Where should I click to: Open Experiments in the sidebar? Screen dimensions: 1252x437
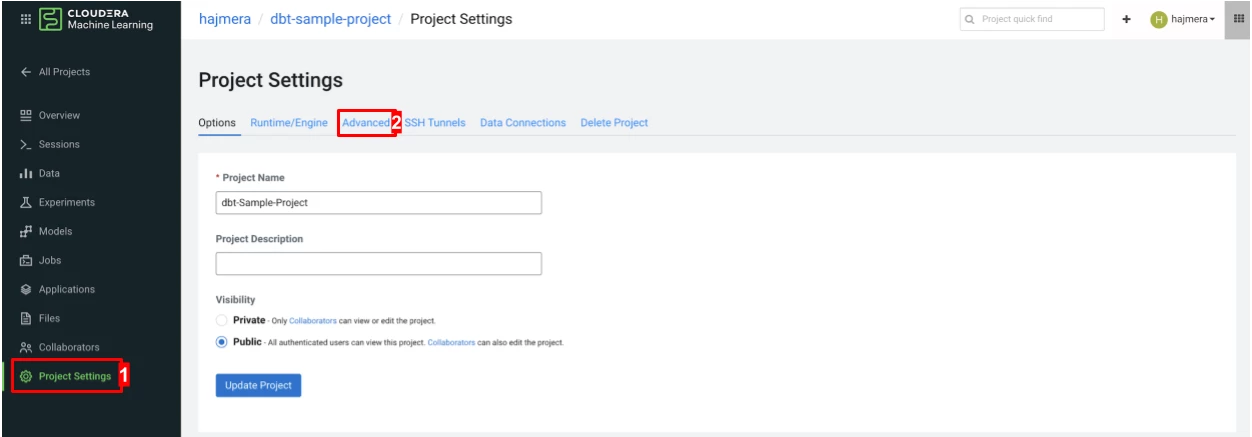pyautogui.click(x=57, y=202)
